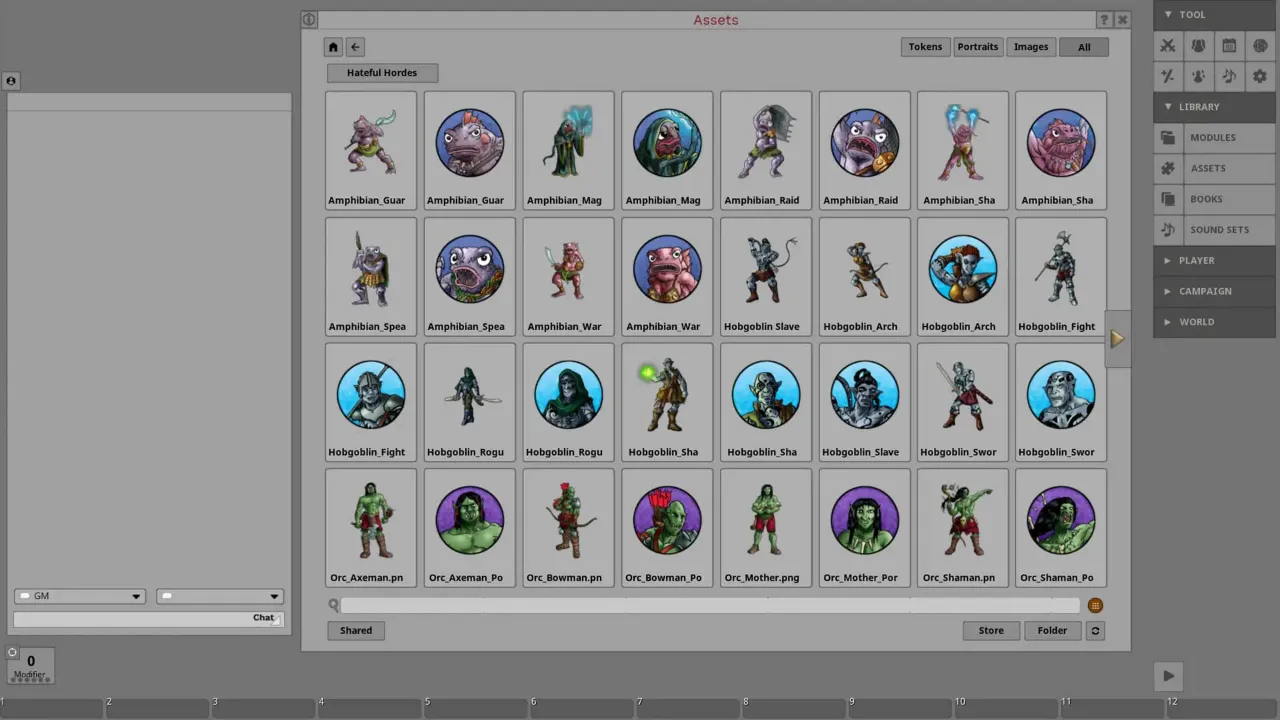This screenshot has height=720, width=1280.
Task: Filter assets by Tokens
Action: [925, 47]
